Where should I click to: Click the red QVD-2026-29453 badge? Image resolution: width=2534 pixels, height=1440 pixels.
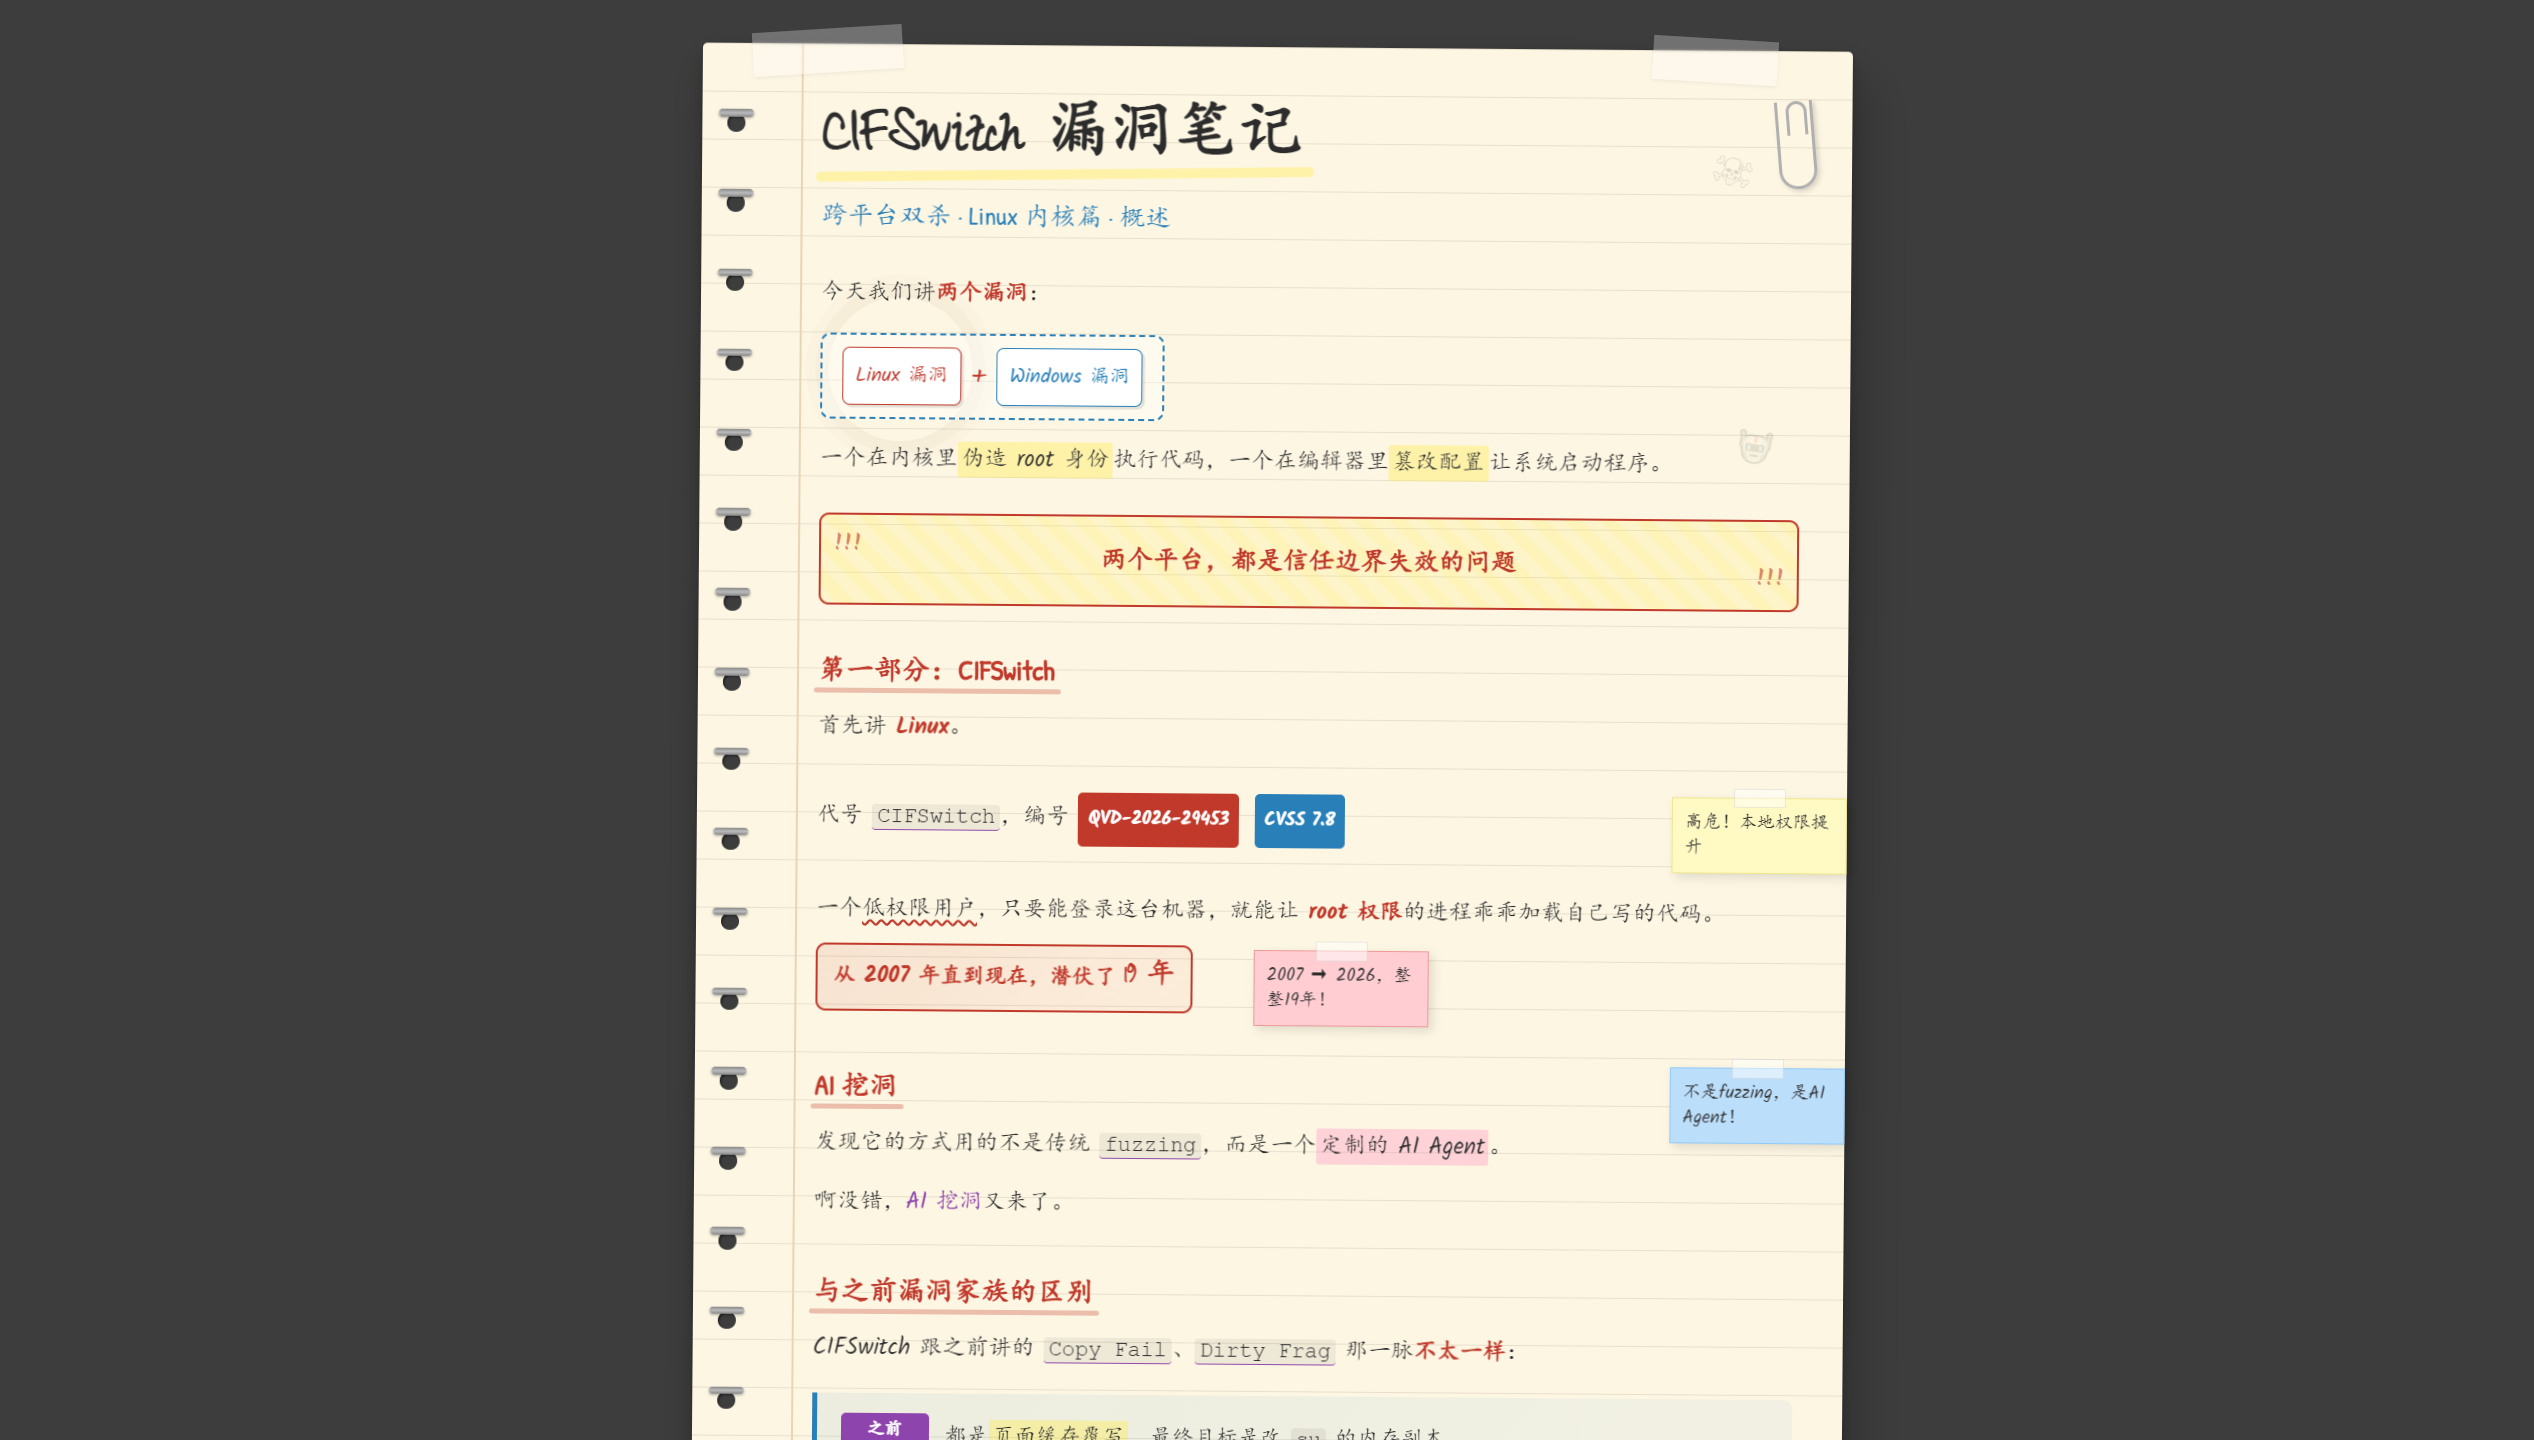pos(1158,819)
